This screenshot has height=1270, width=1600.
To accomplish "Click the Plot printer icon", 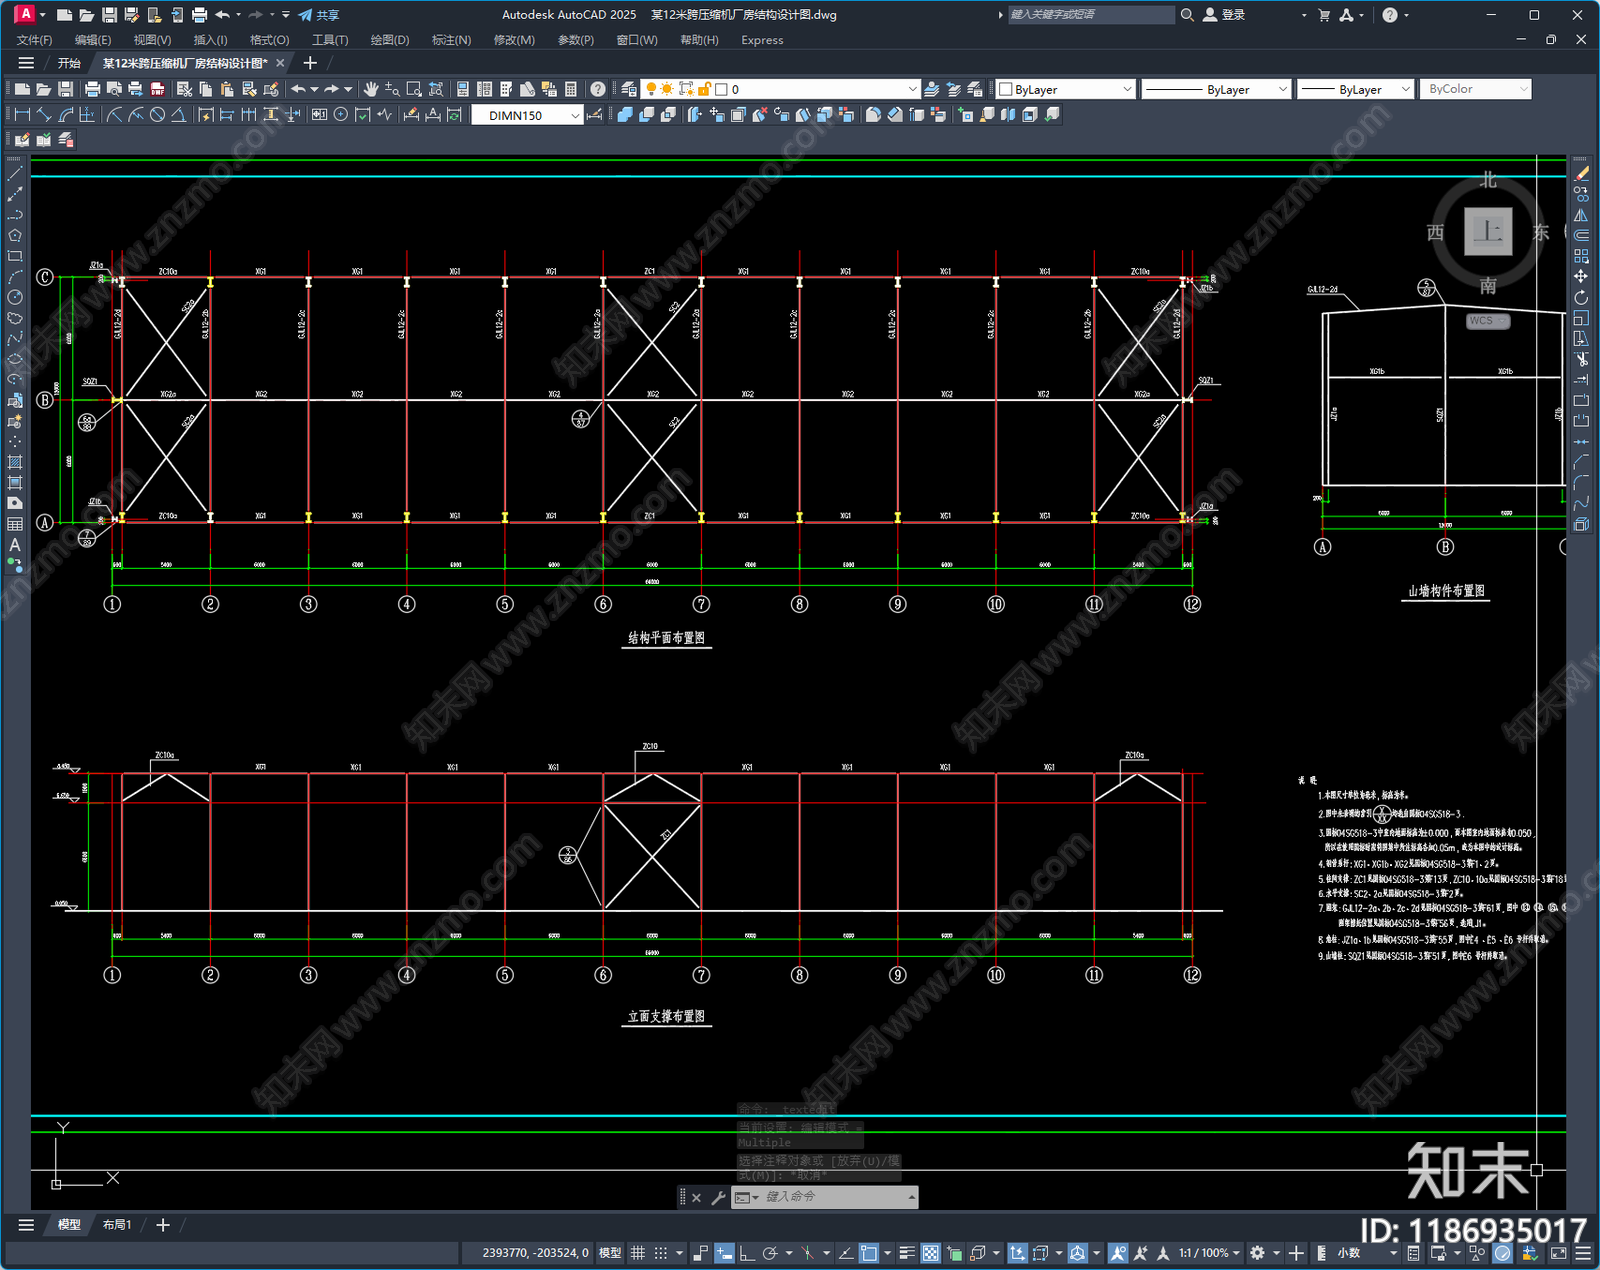I will coord(92,89).
